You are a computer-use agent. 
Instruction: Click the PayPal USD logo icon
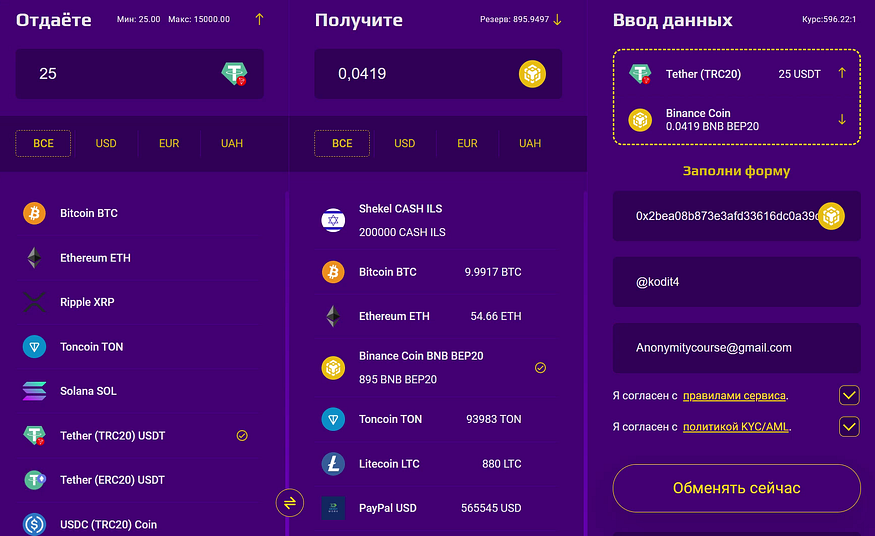333,508
